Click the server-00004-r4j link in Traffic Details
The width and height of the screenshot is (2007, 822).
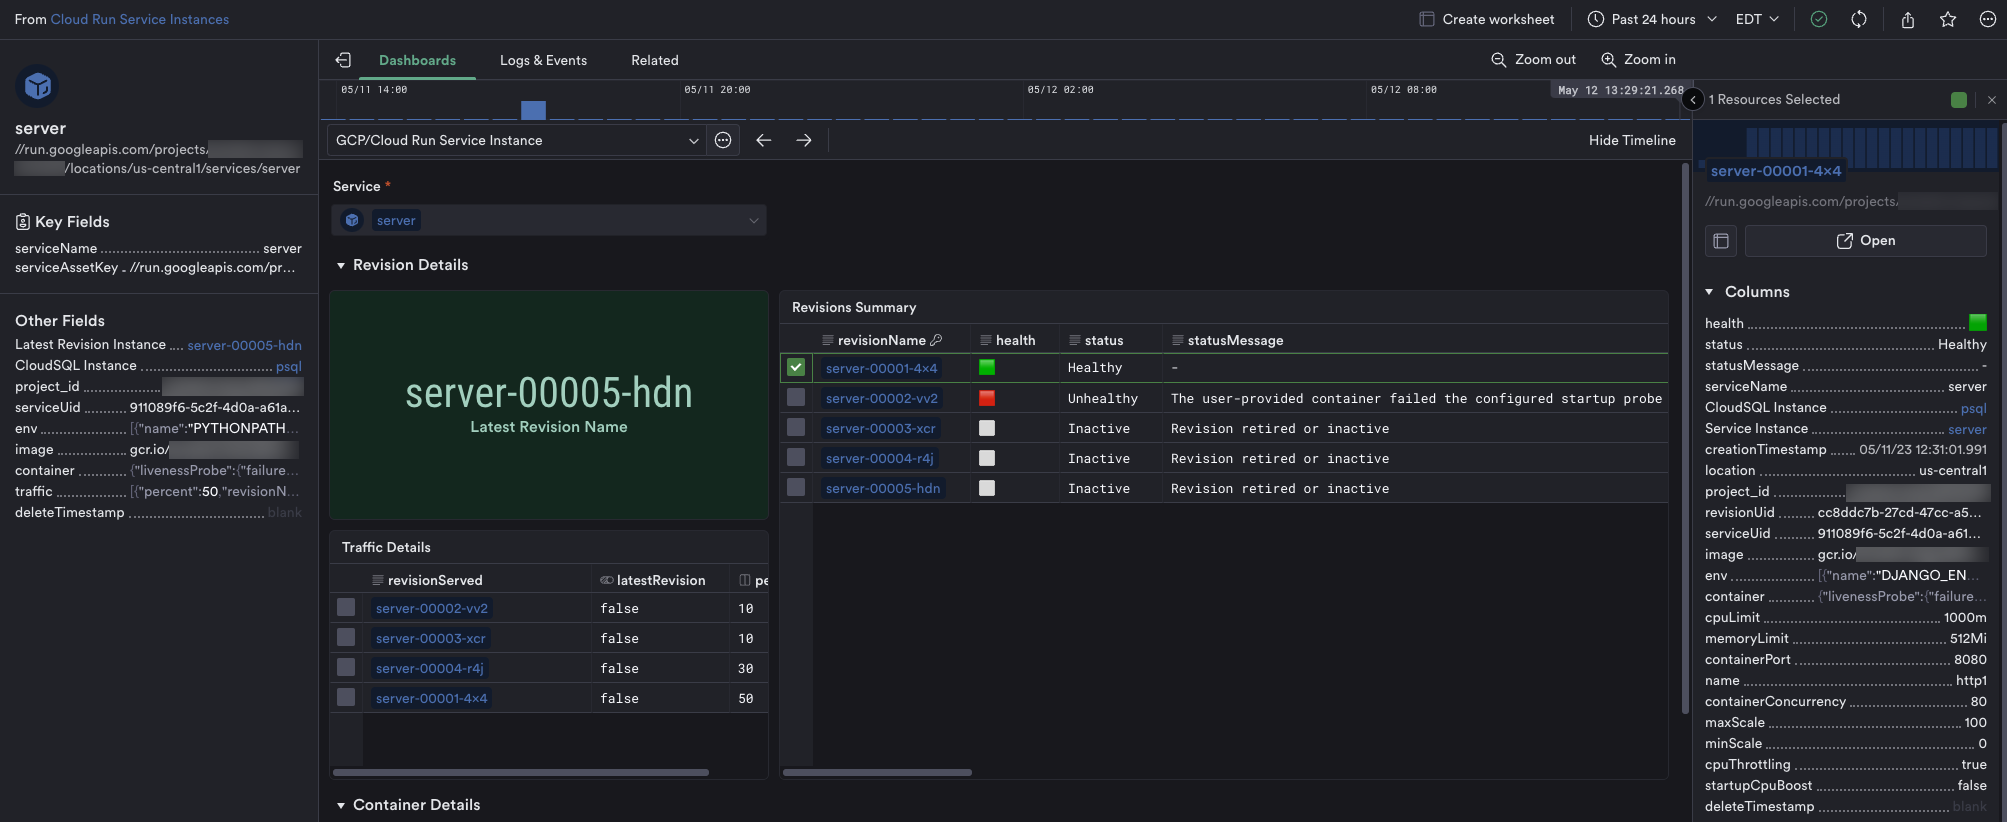coord(430,668)
